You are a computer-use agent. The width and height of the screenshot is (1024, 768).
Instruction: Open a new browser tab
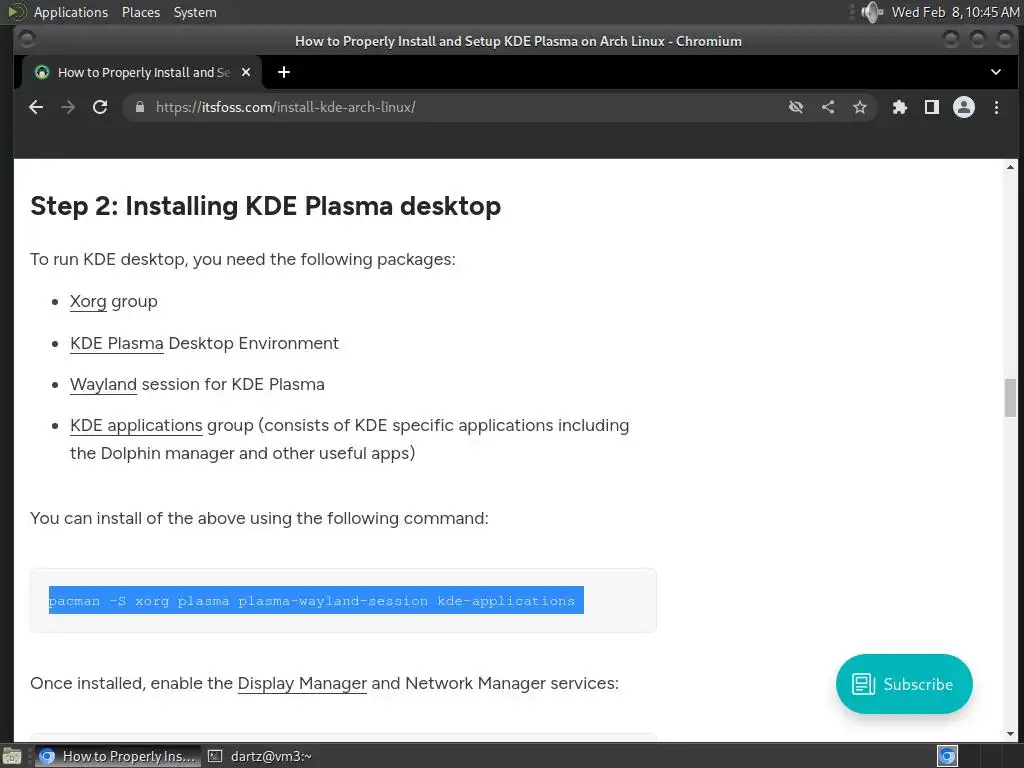pyautogui.click(x=284, y=72)
